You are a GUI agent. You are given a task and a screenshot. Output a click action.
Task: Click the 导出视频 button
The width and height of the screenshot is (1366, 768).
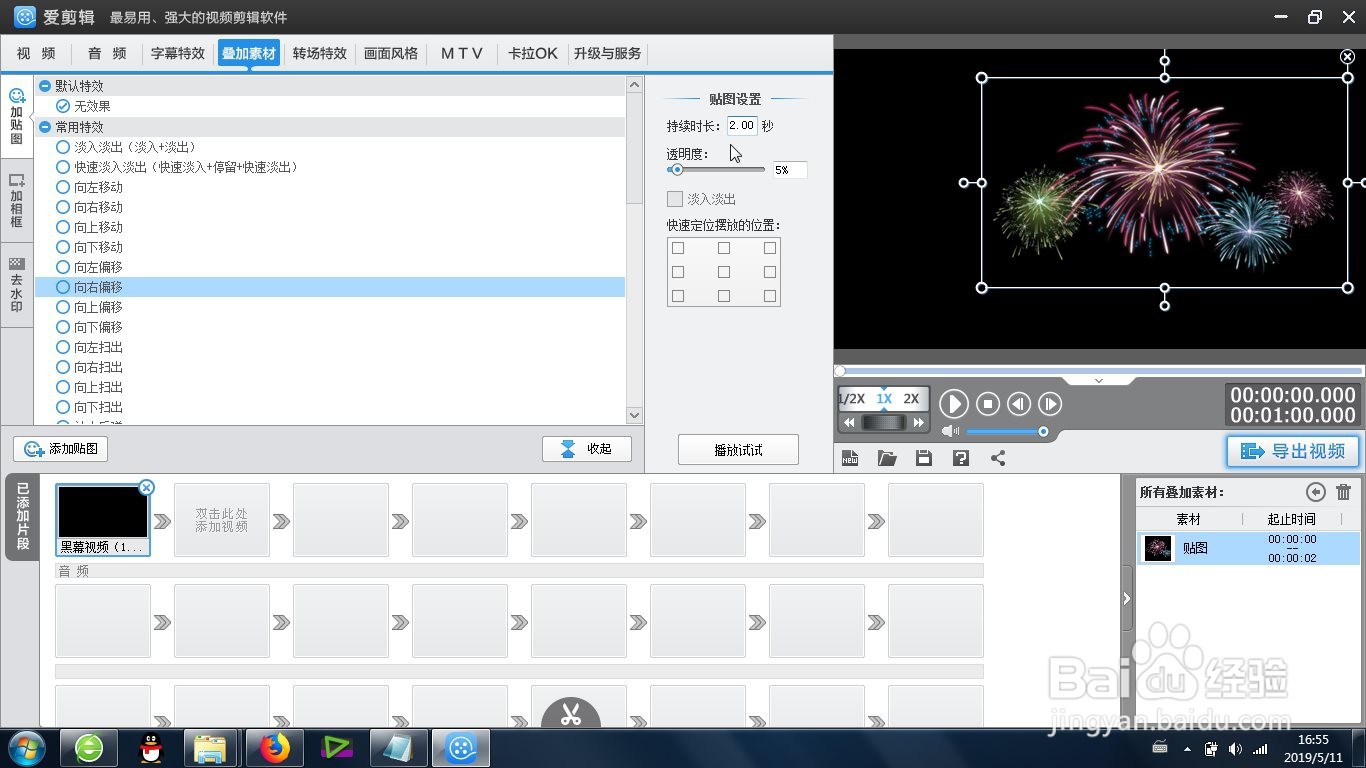[1293, 451]
